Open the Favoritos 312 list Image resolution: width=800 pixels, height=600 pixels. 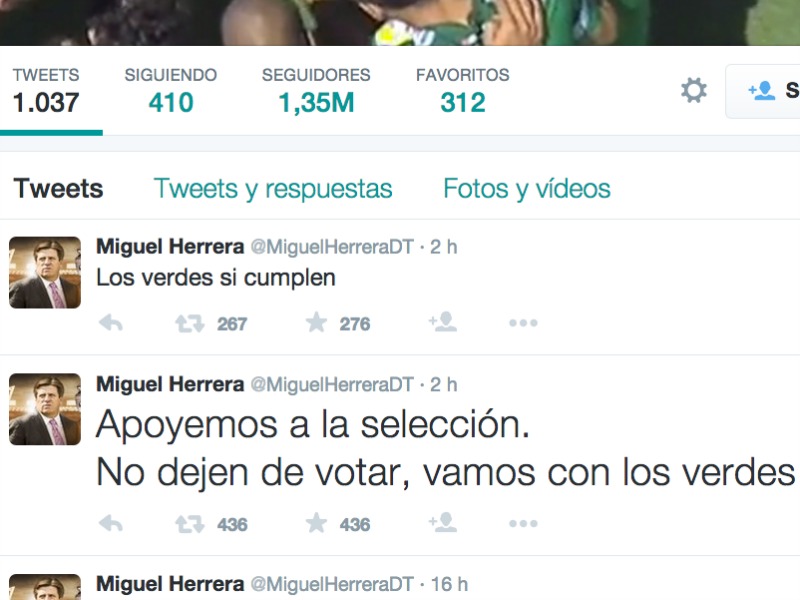click(x=463, y=91)
